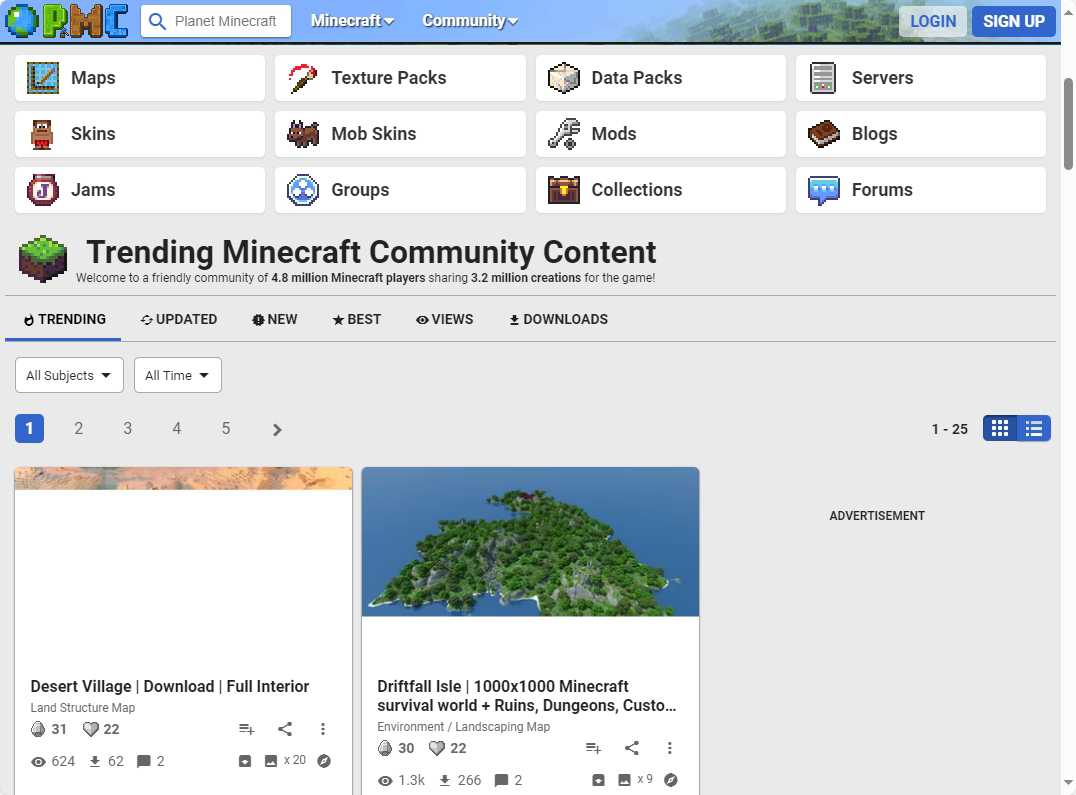Open Mob Skins animal icon
1076x795 pixels.
303,134
